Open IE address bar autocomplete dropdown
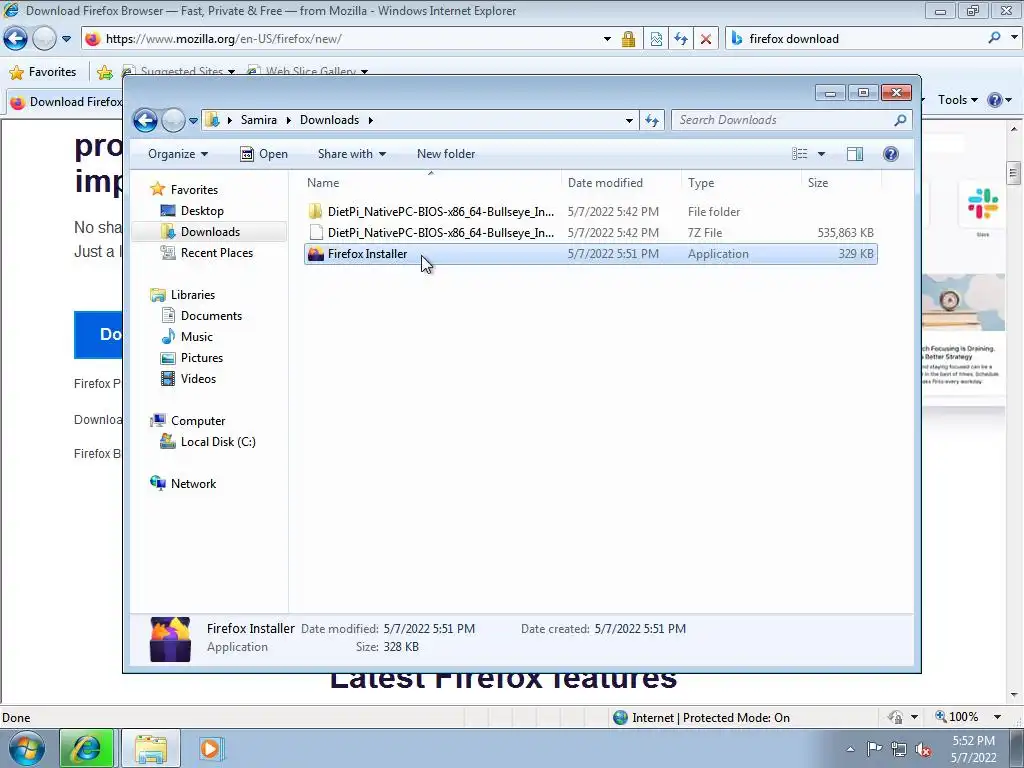 (607, 39)
